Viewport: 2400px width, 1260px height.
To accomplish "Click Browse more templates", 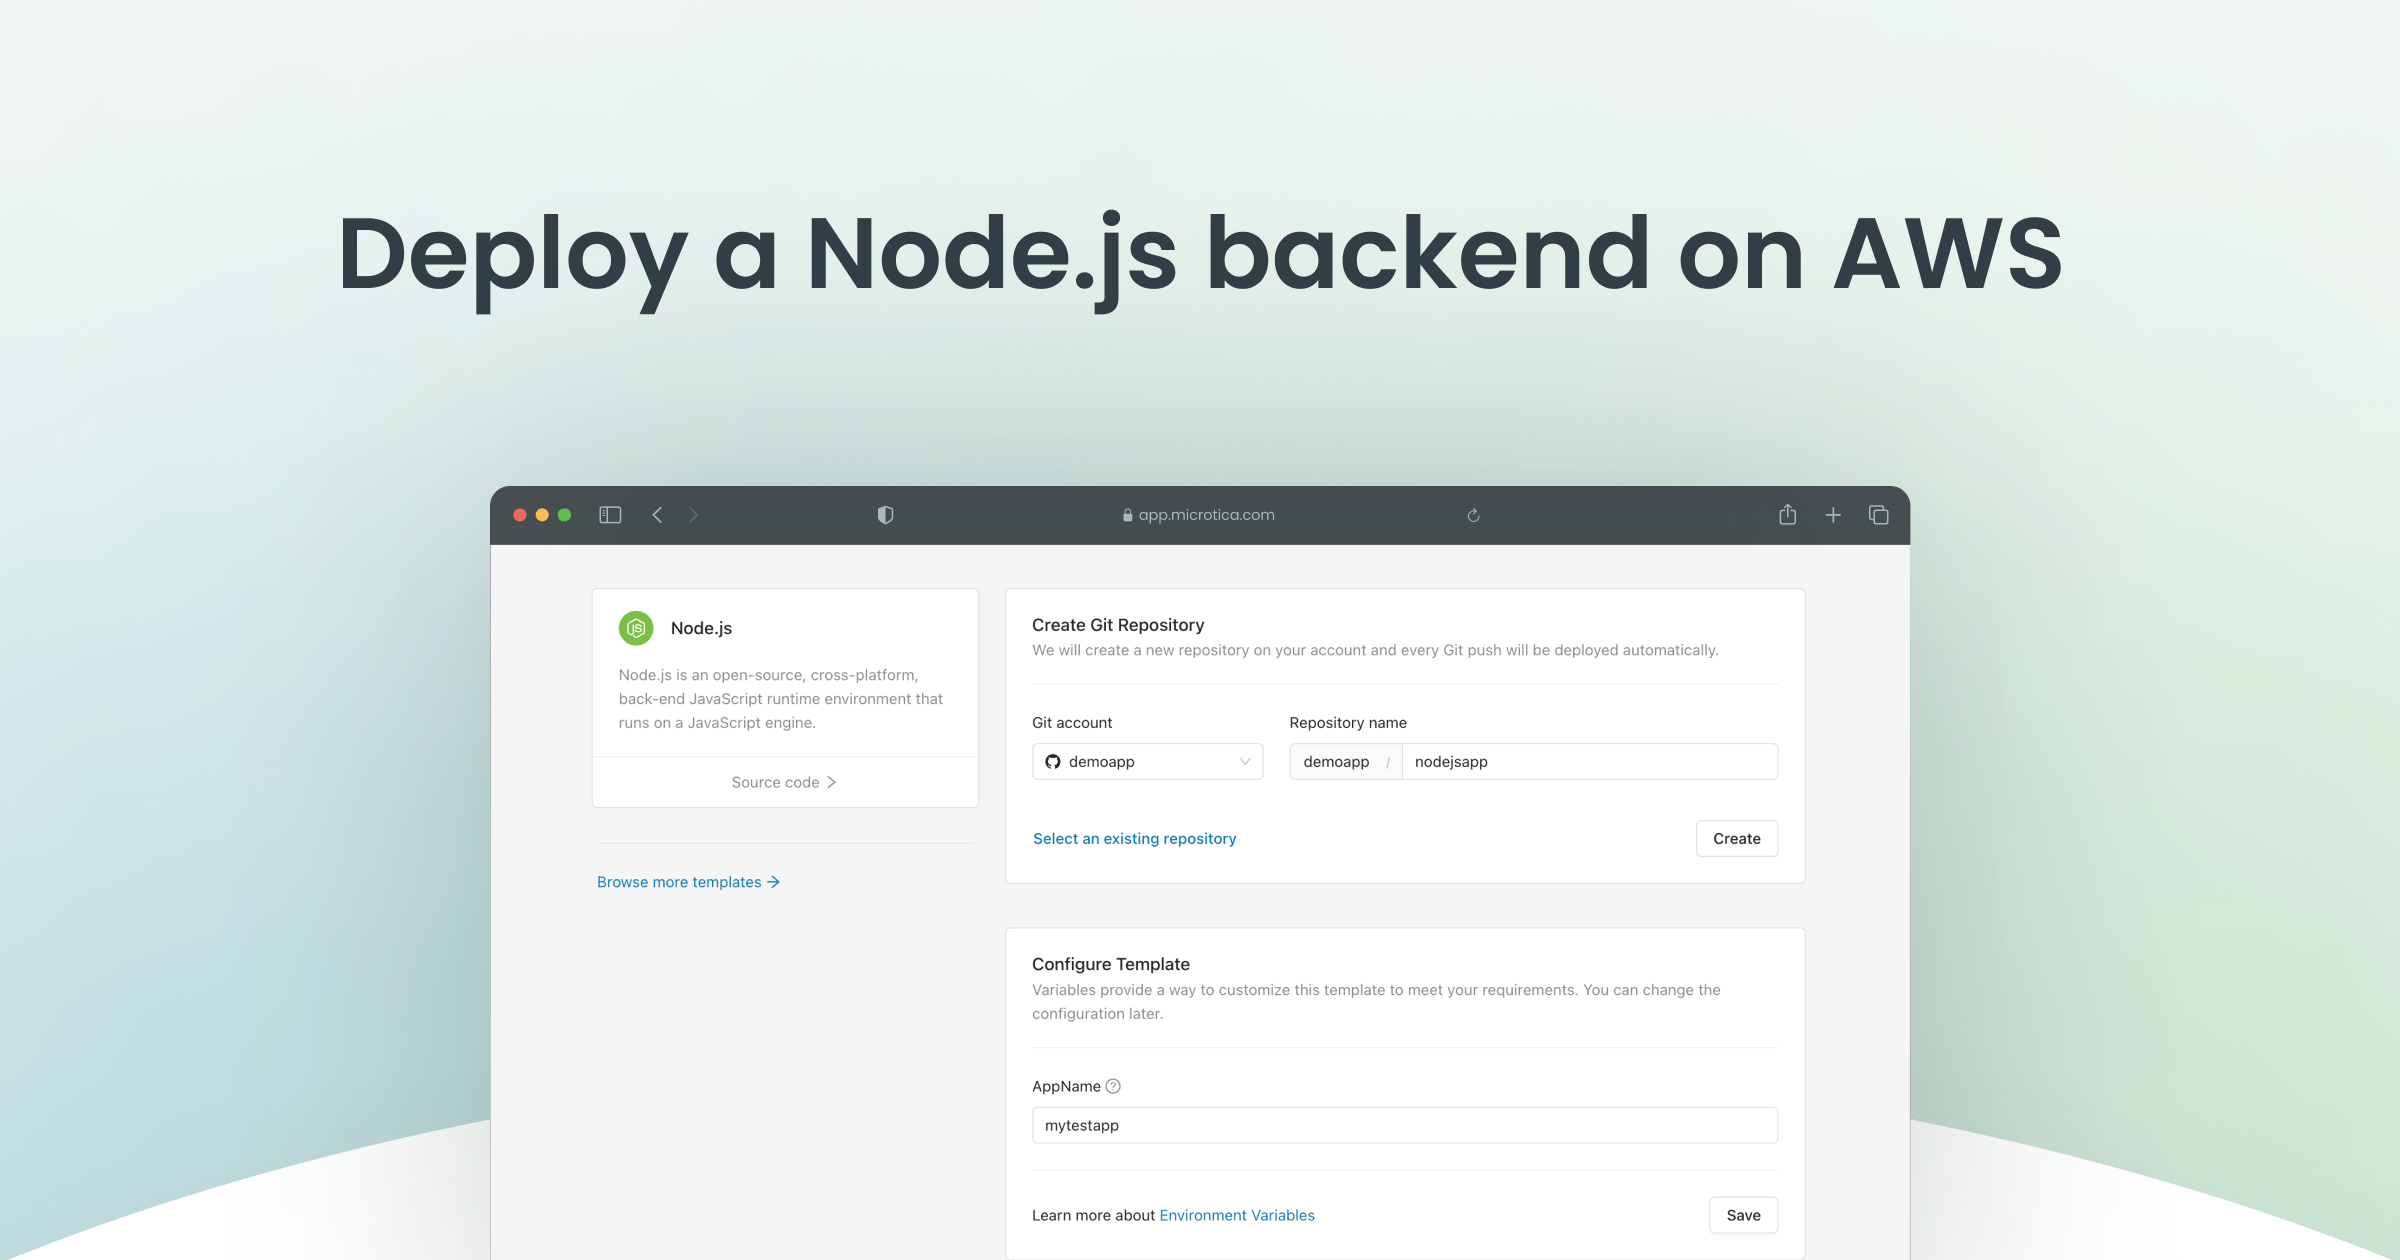I will [687, 881].
